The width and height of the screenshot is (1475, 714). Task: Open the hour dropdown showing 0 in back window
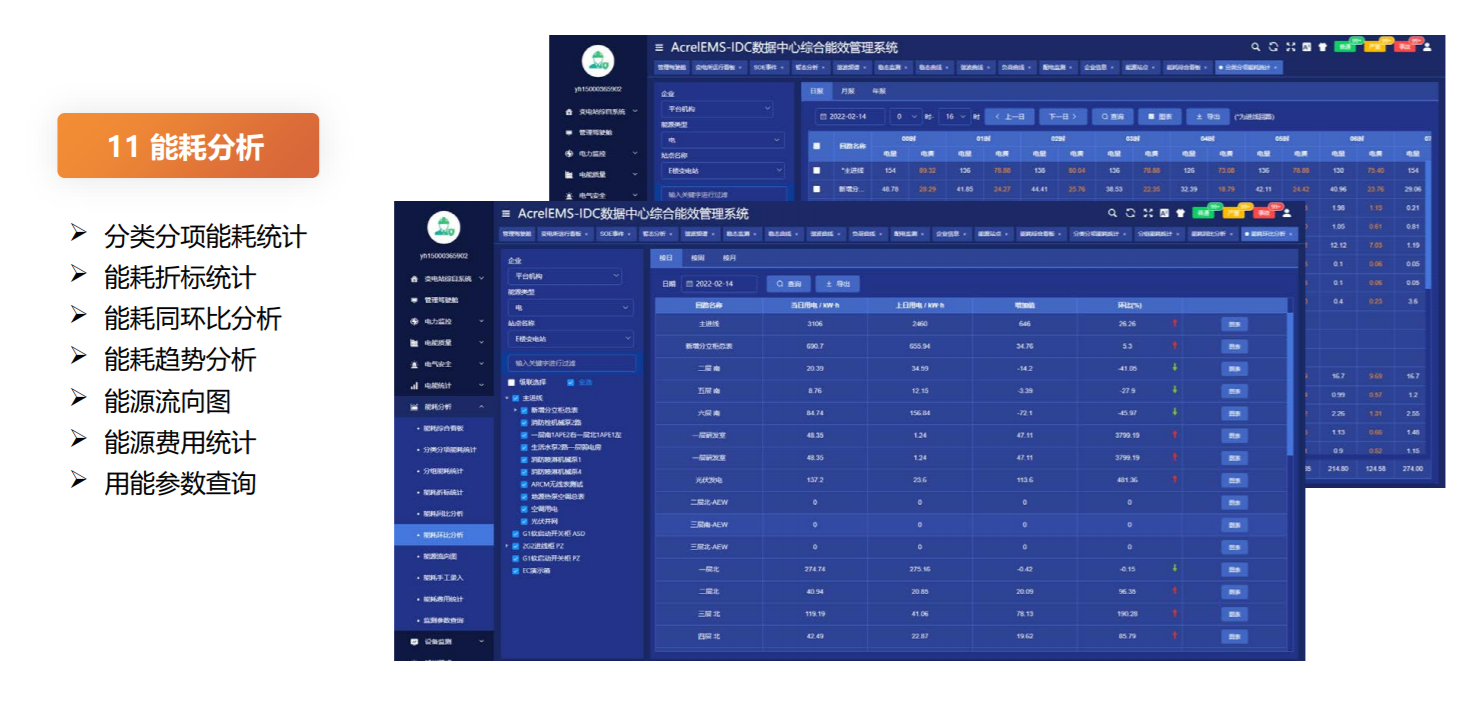(906, 116)
